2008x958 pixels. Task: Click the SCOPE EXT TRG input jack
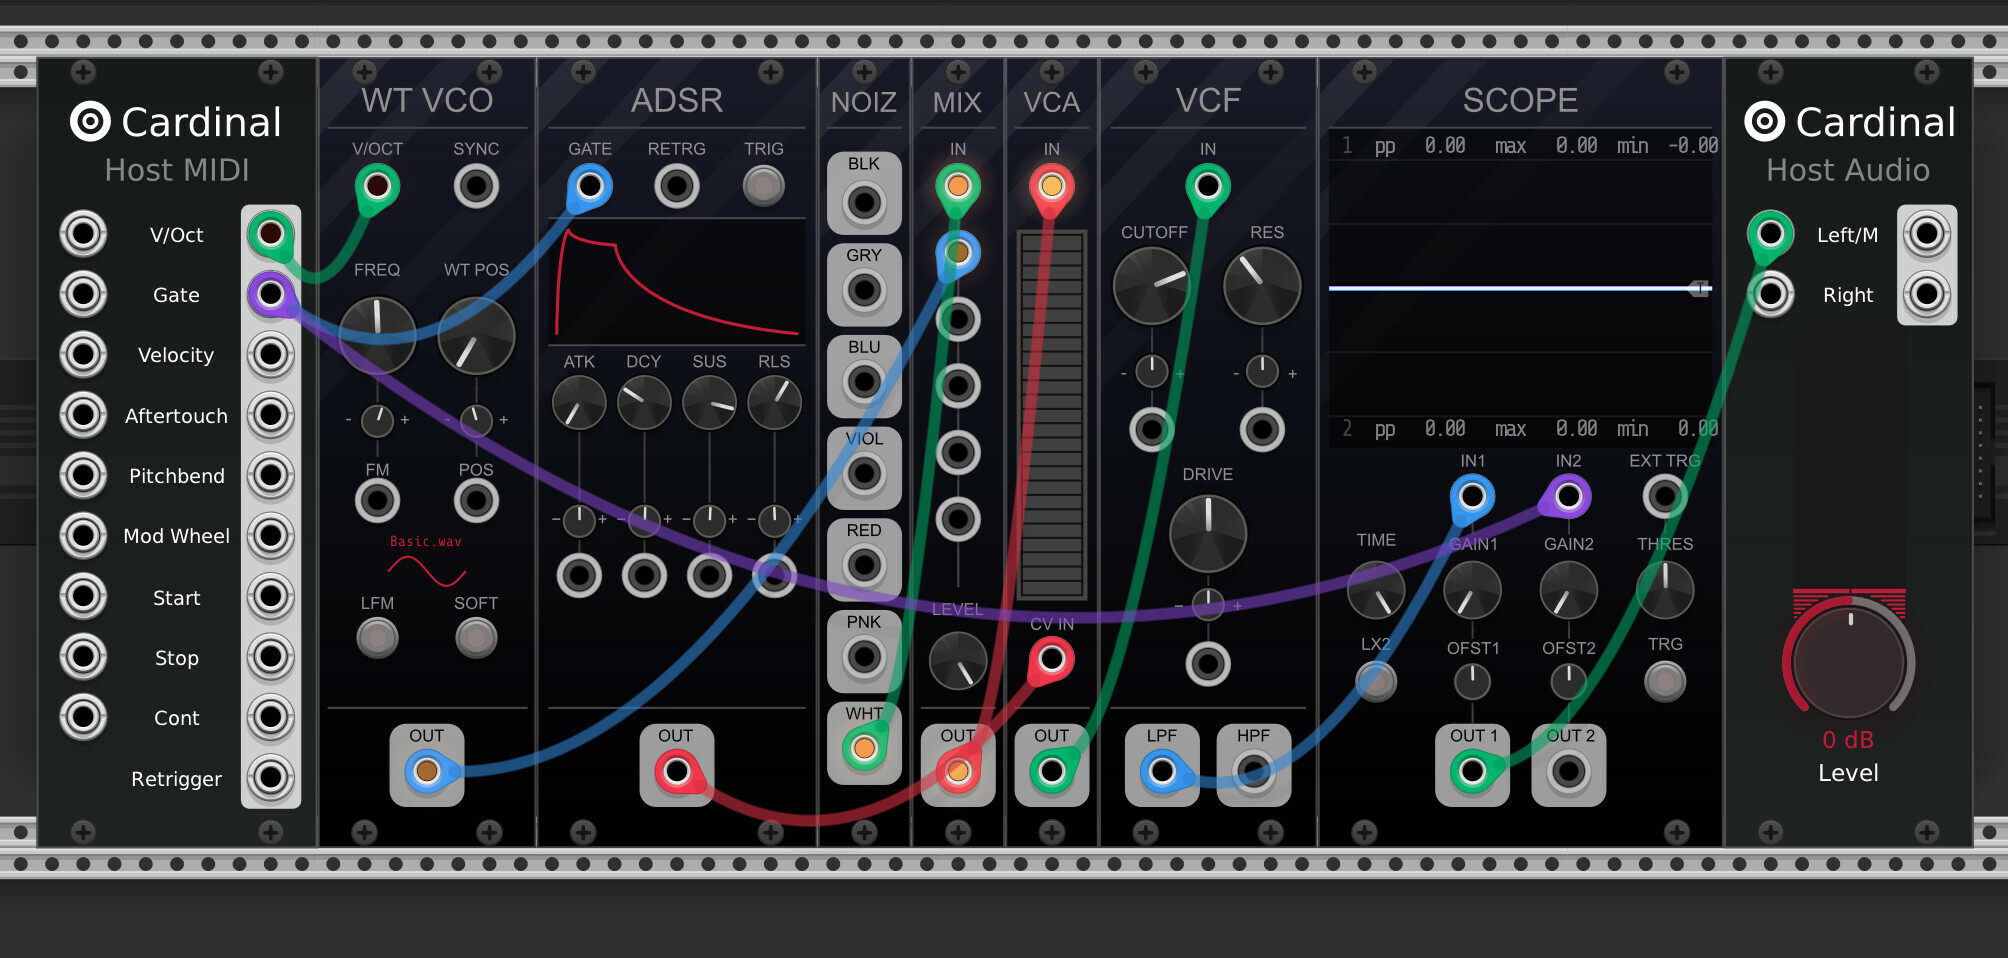[1665, 496]
